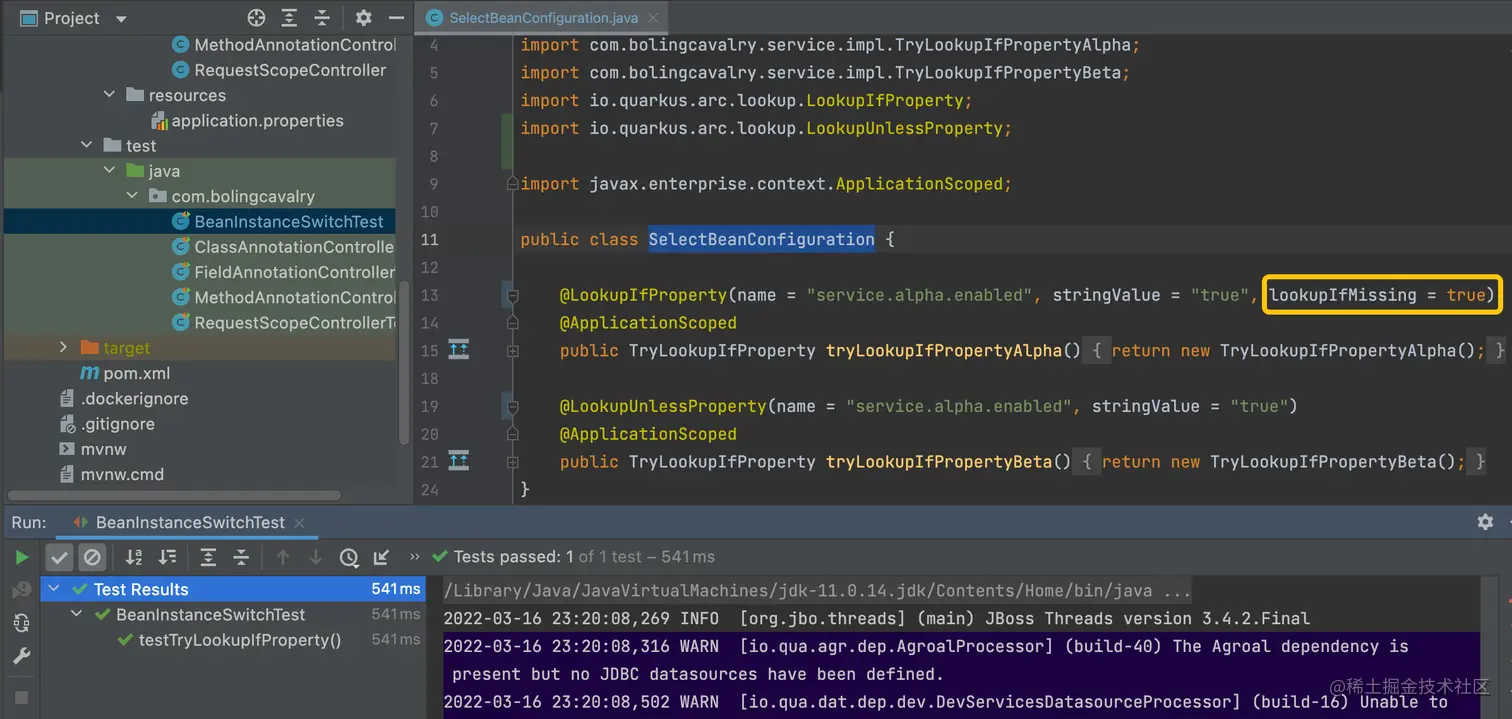The height and width of the screenshot is (719, 1512).
Task: Collapse the Test Results root node
Action: [54, 589]
